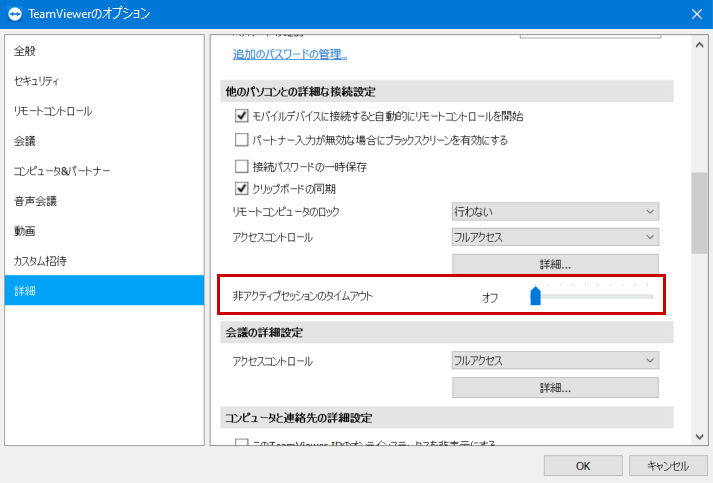
Task: Uncheck モバイルデバイスに接続すると自動的にリモートコントロールを開始
Action: click(241, 116)
